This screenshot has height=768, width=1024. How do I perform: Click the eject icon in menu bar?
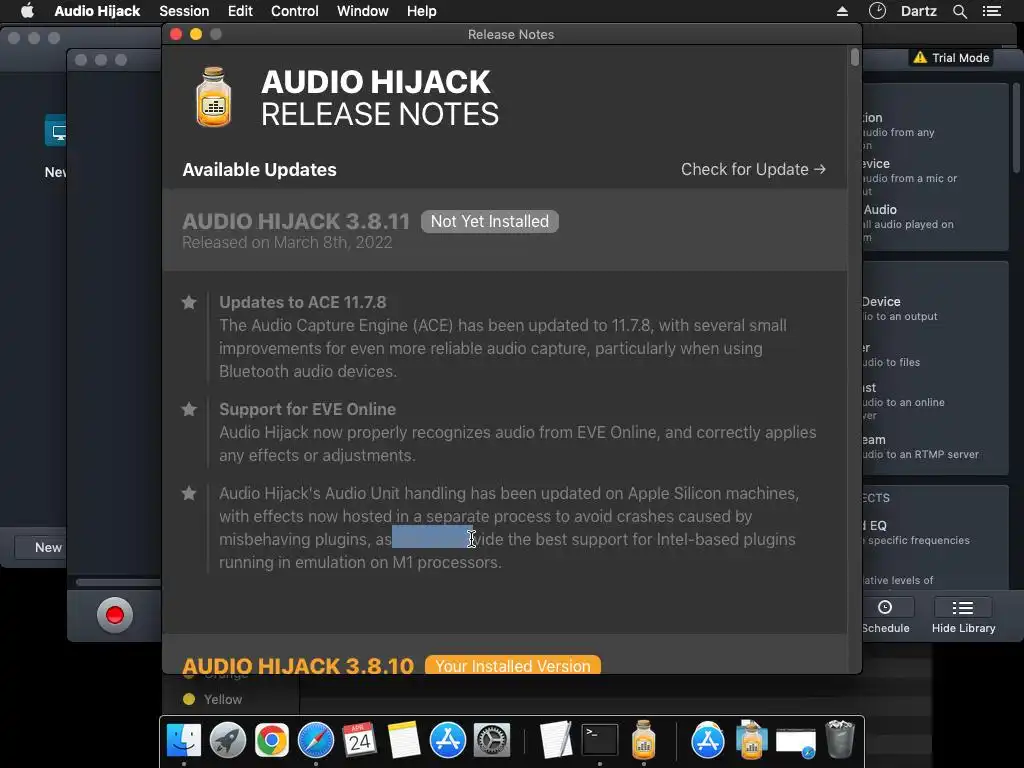tap(842, 11)
